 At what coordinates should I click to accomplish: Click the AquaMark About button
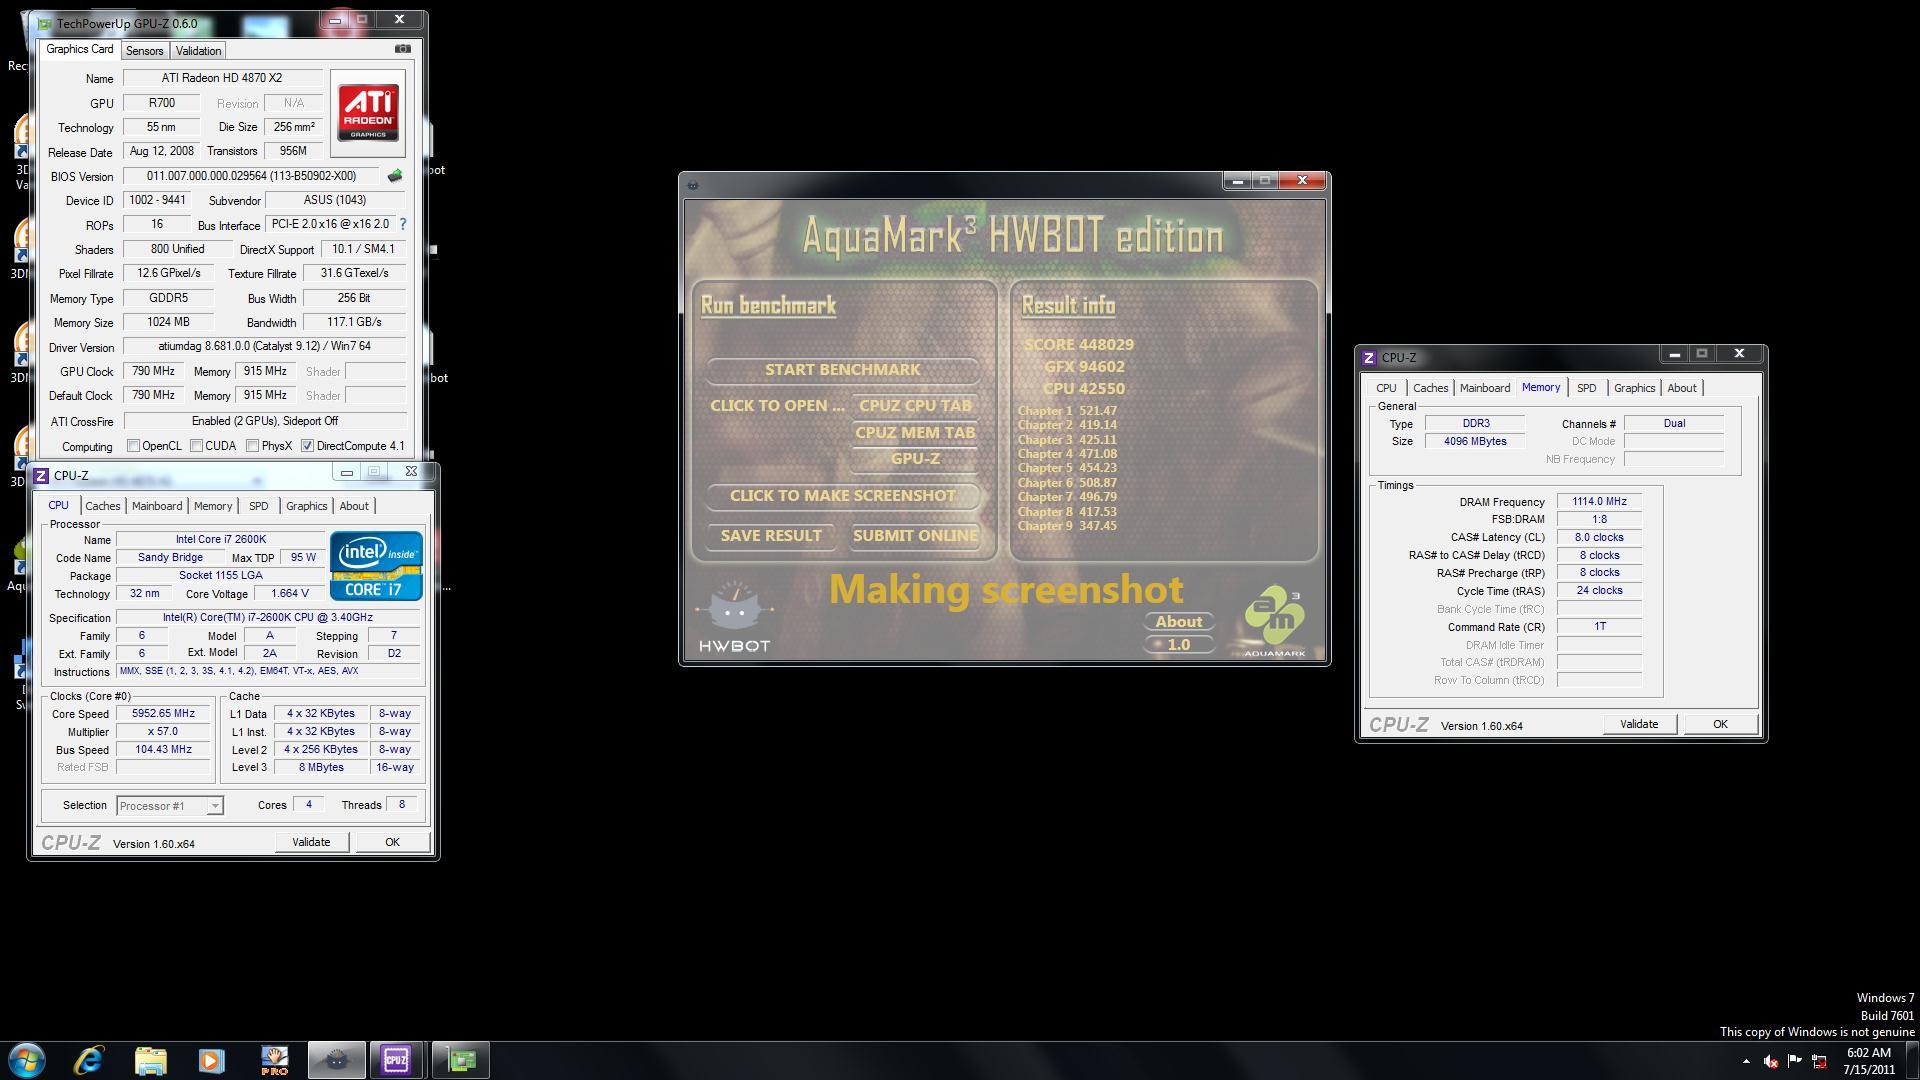[1179, 622]
